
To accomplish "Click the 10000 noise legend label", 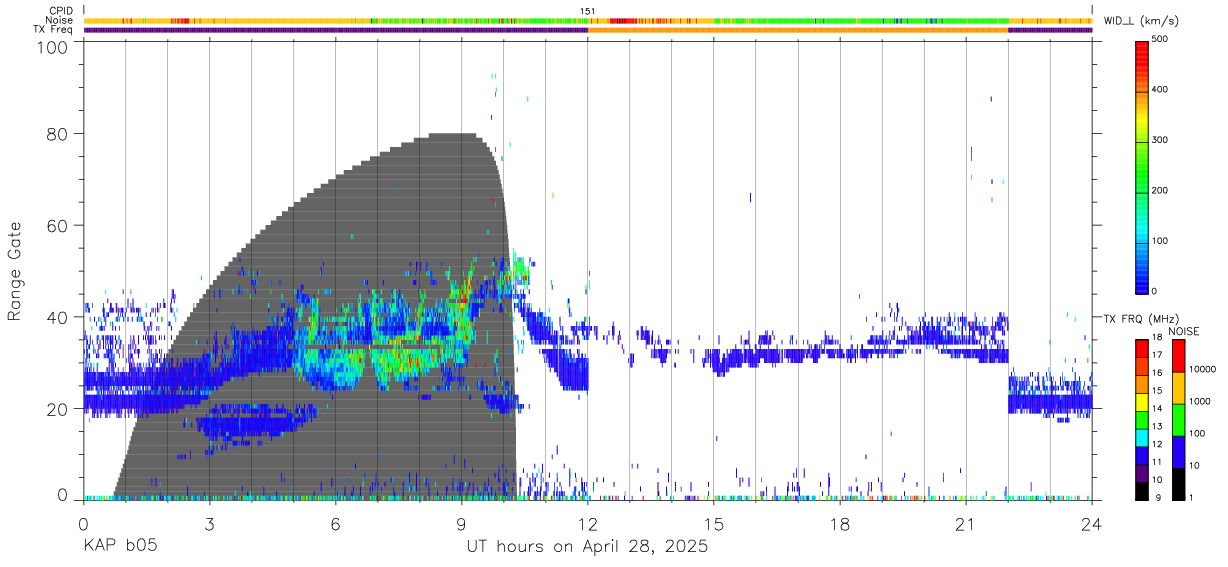I will click(1203, 369).
